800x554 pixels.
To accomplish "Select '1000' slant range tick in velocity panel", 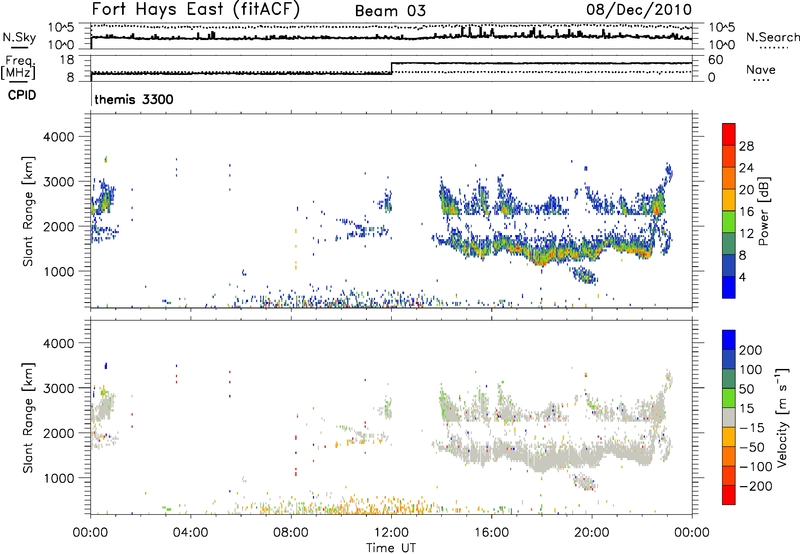I will pos(58,478).
